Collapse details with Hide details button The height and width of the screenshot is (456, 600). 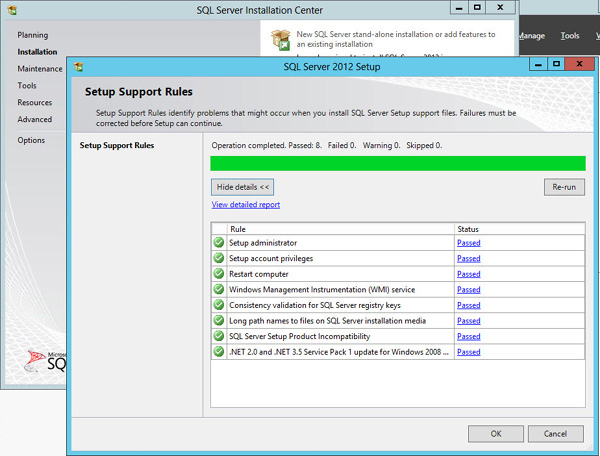click(x=243, y=187)
